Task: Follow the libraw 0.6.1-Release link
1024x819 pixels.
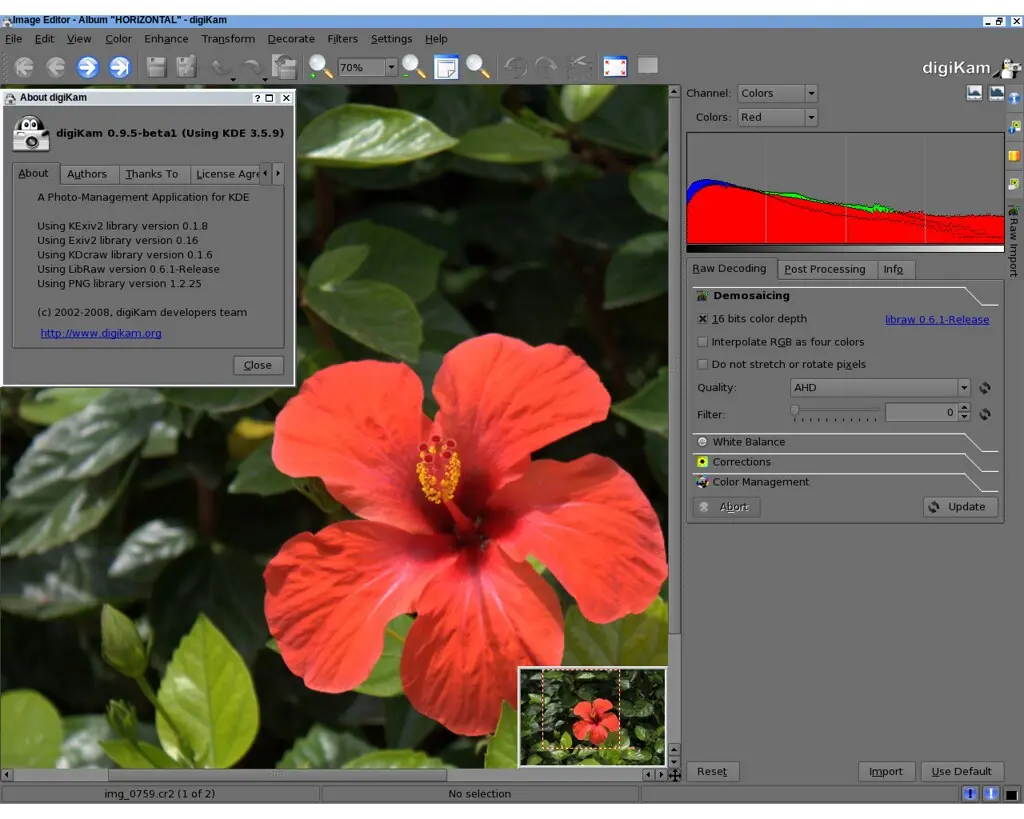Action: coord(938,318)
